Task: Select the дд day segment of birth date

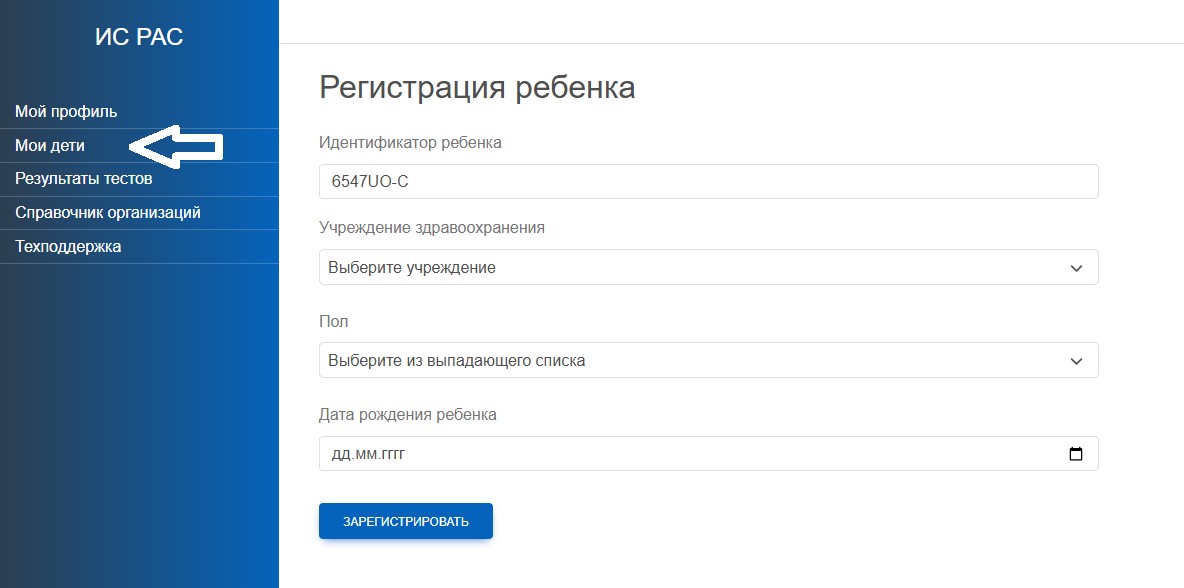Action: [341, 454]
